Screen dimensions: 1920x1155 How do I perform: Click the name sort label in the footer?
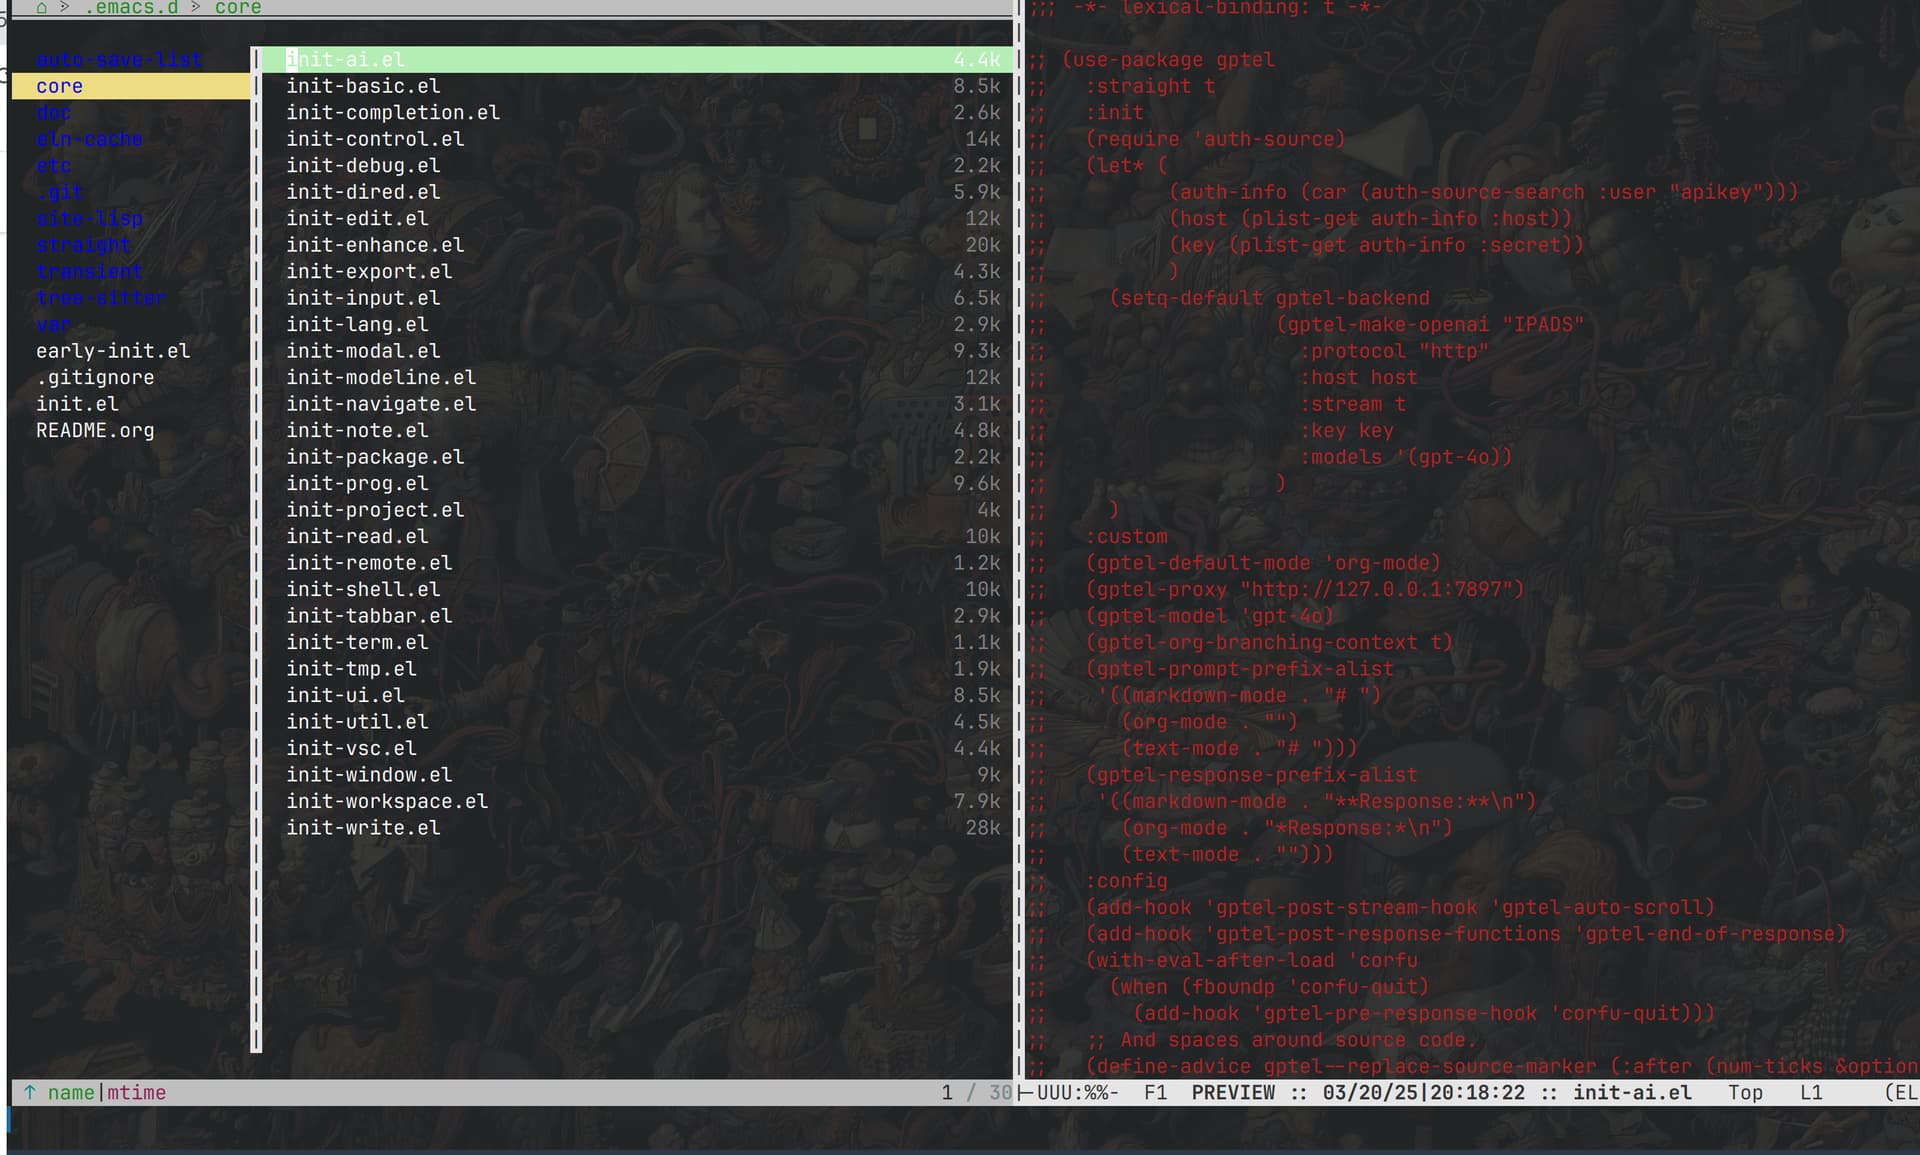(70, 1092)
